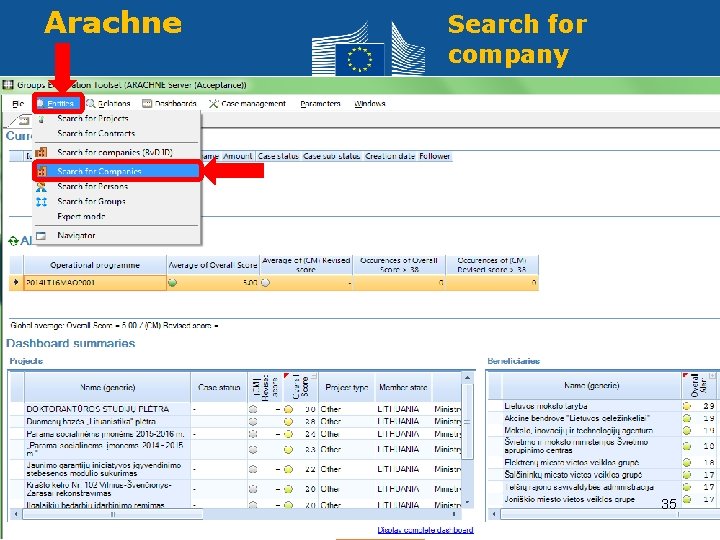Click the Dashboards menu icon
Image resolution: width=720 pixels, height=540 pixels.
(146, 104)
